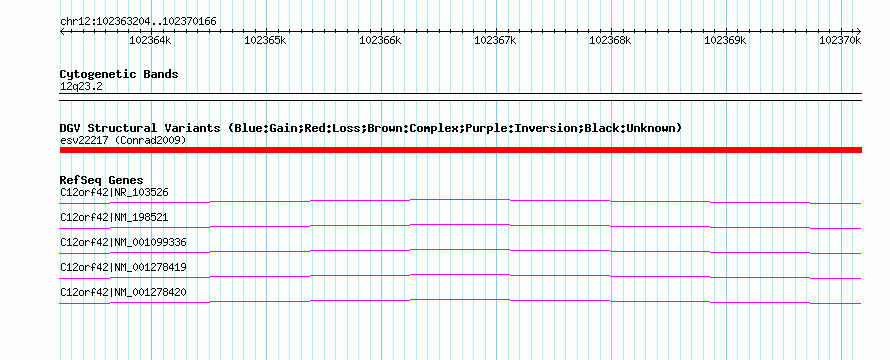
Task: Select the DGV Structural Variants track title
Action: [x=371, y=128]
